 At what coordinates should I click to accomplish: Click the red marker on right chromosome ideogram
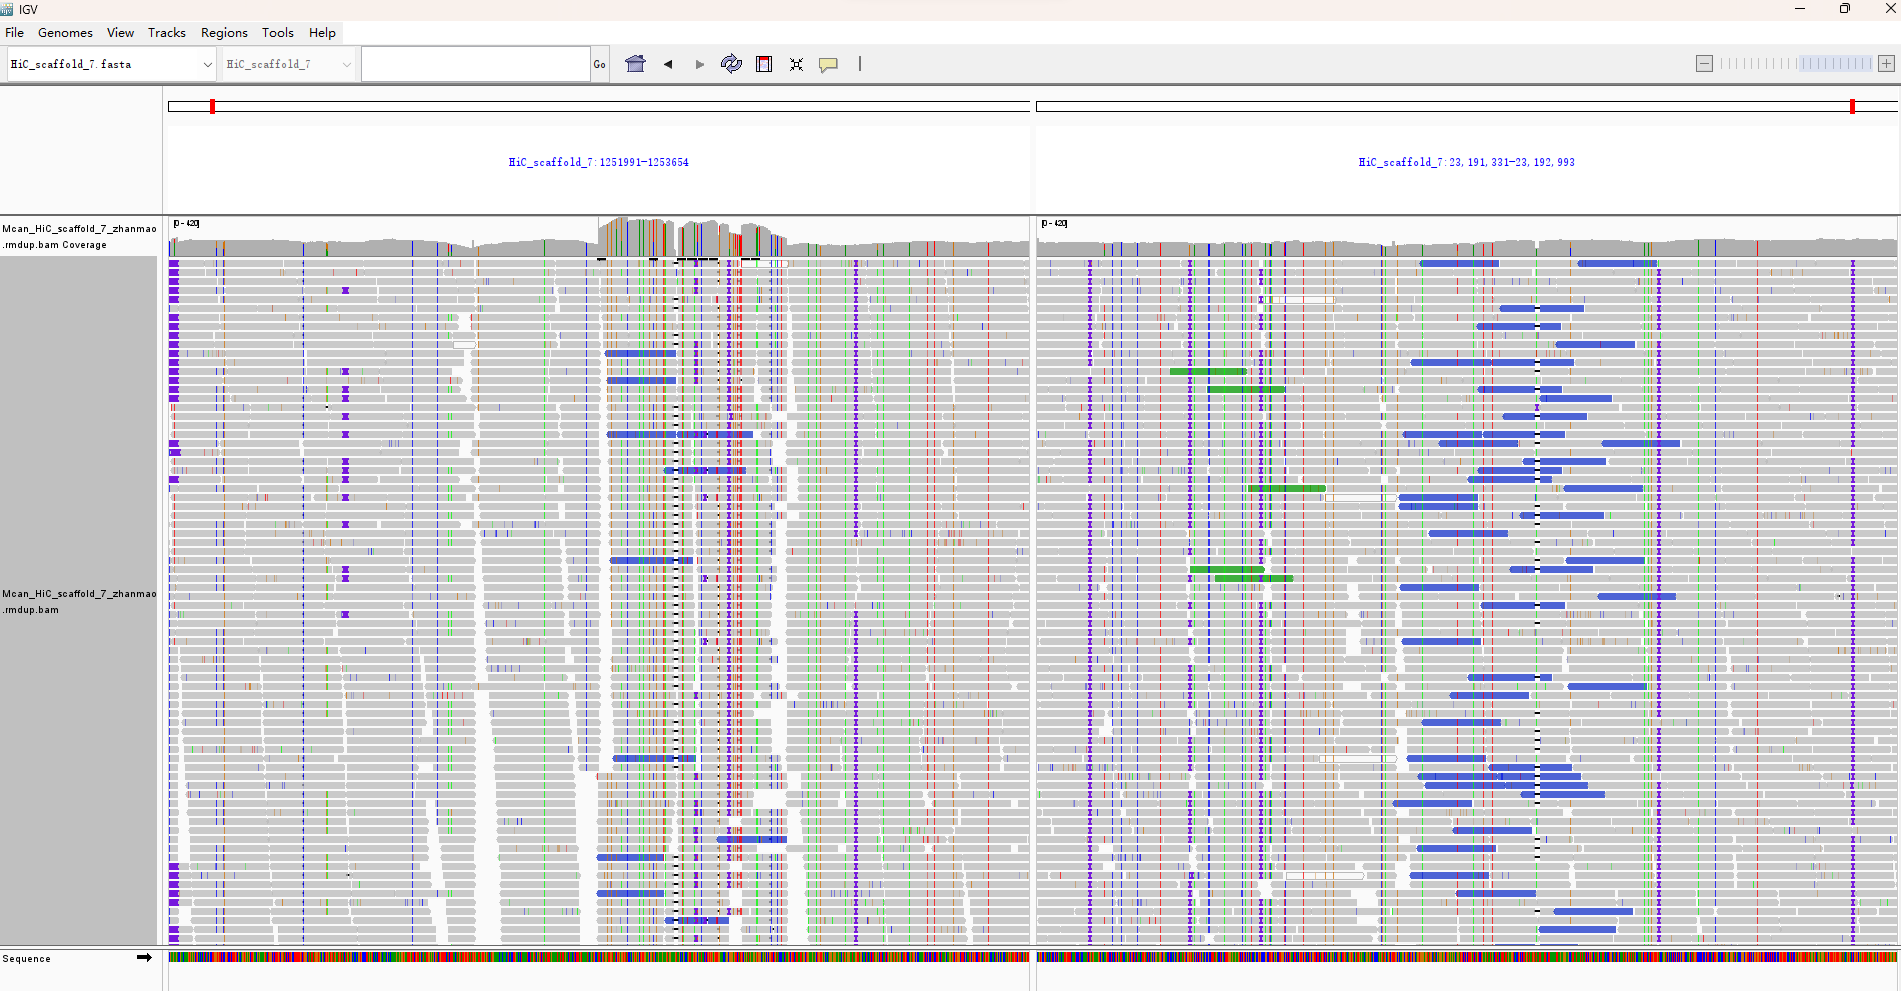(1852, 106)
